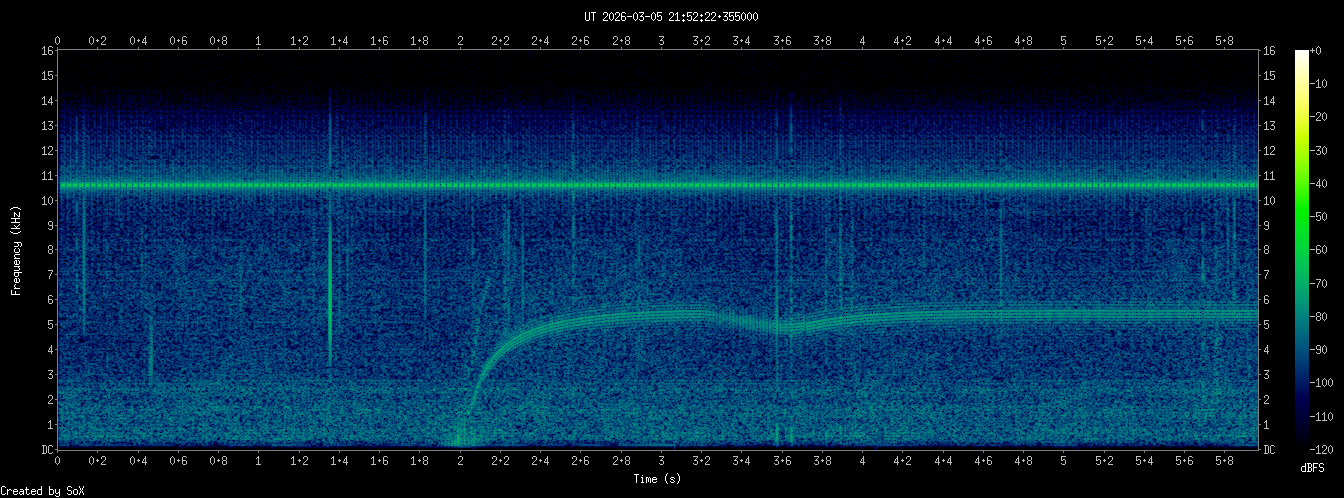This screenshot has height=498, width=1344.
Task: Click the "Time (s)" axis label
Action: coord(658,479)
